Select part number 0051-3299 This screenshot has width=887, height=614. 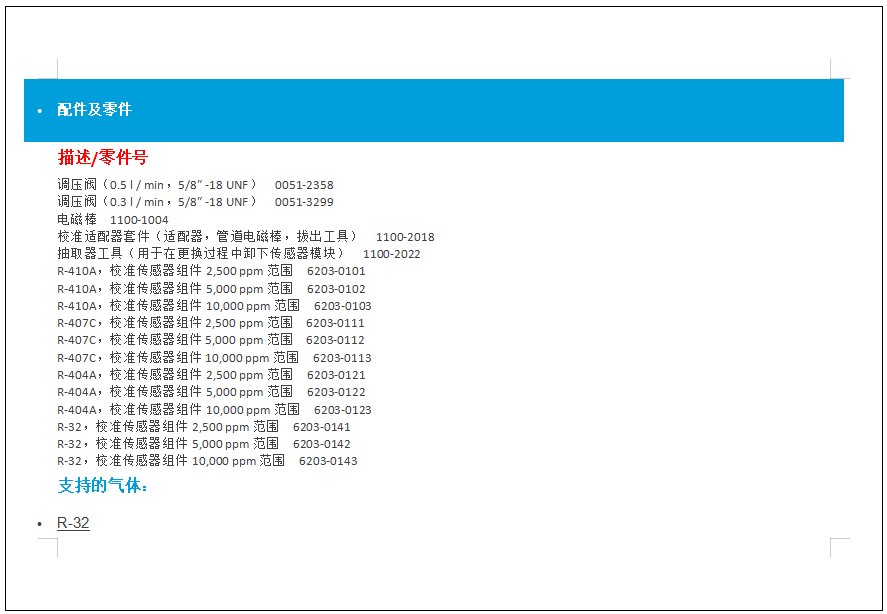click(x=304, y=202)
